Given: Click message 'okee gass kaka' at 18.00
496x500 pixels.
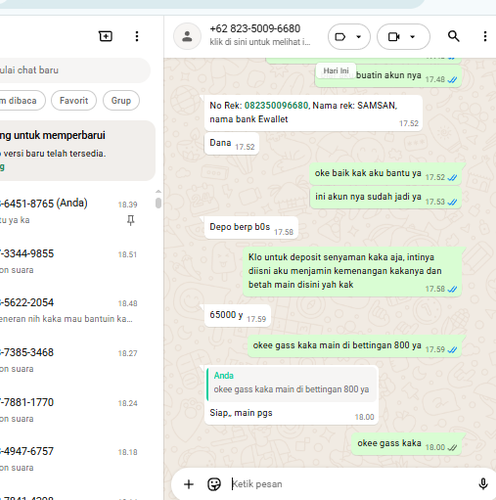Looking at the screenshot, I should tap(407, 444).
